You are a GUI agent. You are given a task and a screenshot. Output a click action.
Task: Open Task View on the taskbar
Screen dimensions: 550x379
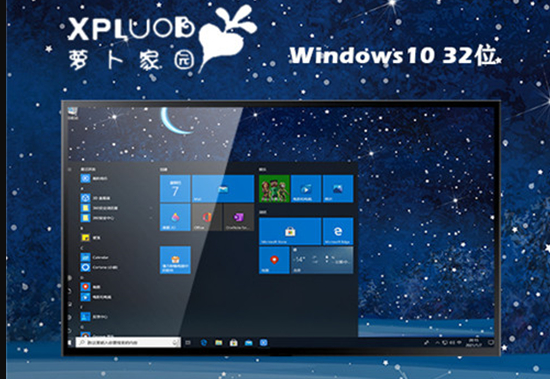[188, 343]
